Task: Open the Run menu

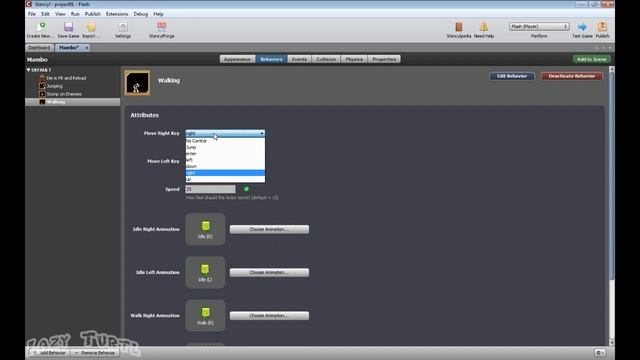Action: 75,14
